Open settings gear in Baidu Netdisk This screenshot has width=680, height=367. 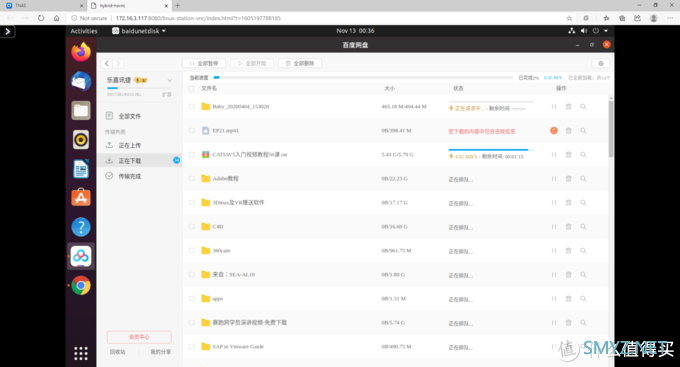click(x=601, y=63)
